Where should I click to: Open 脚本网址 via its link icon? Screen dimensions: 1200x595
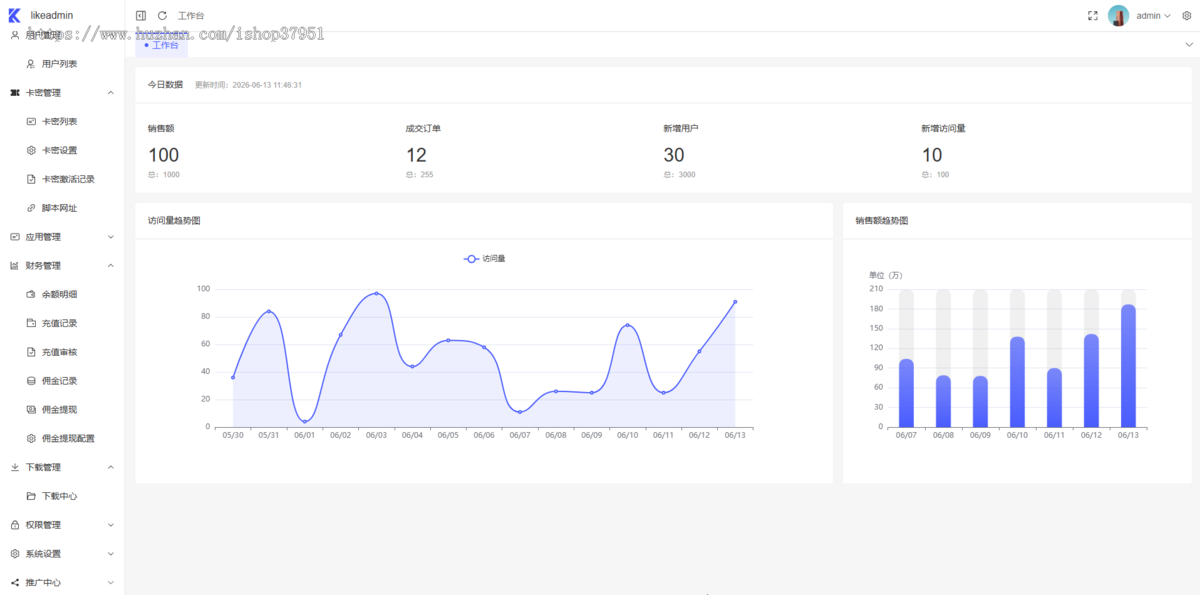coord(31,208)
